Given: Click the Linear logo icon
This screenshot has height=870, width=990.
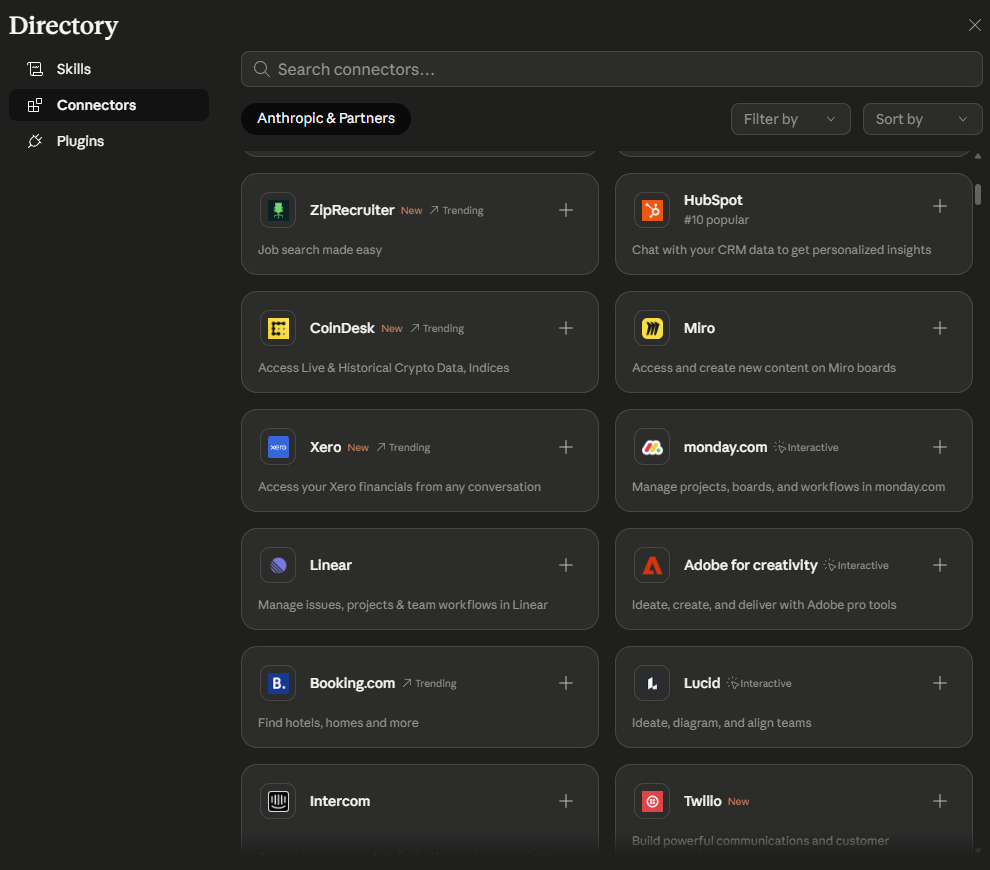Looking at the screenshot, I should [x=278, y=565].
